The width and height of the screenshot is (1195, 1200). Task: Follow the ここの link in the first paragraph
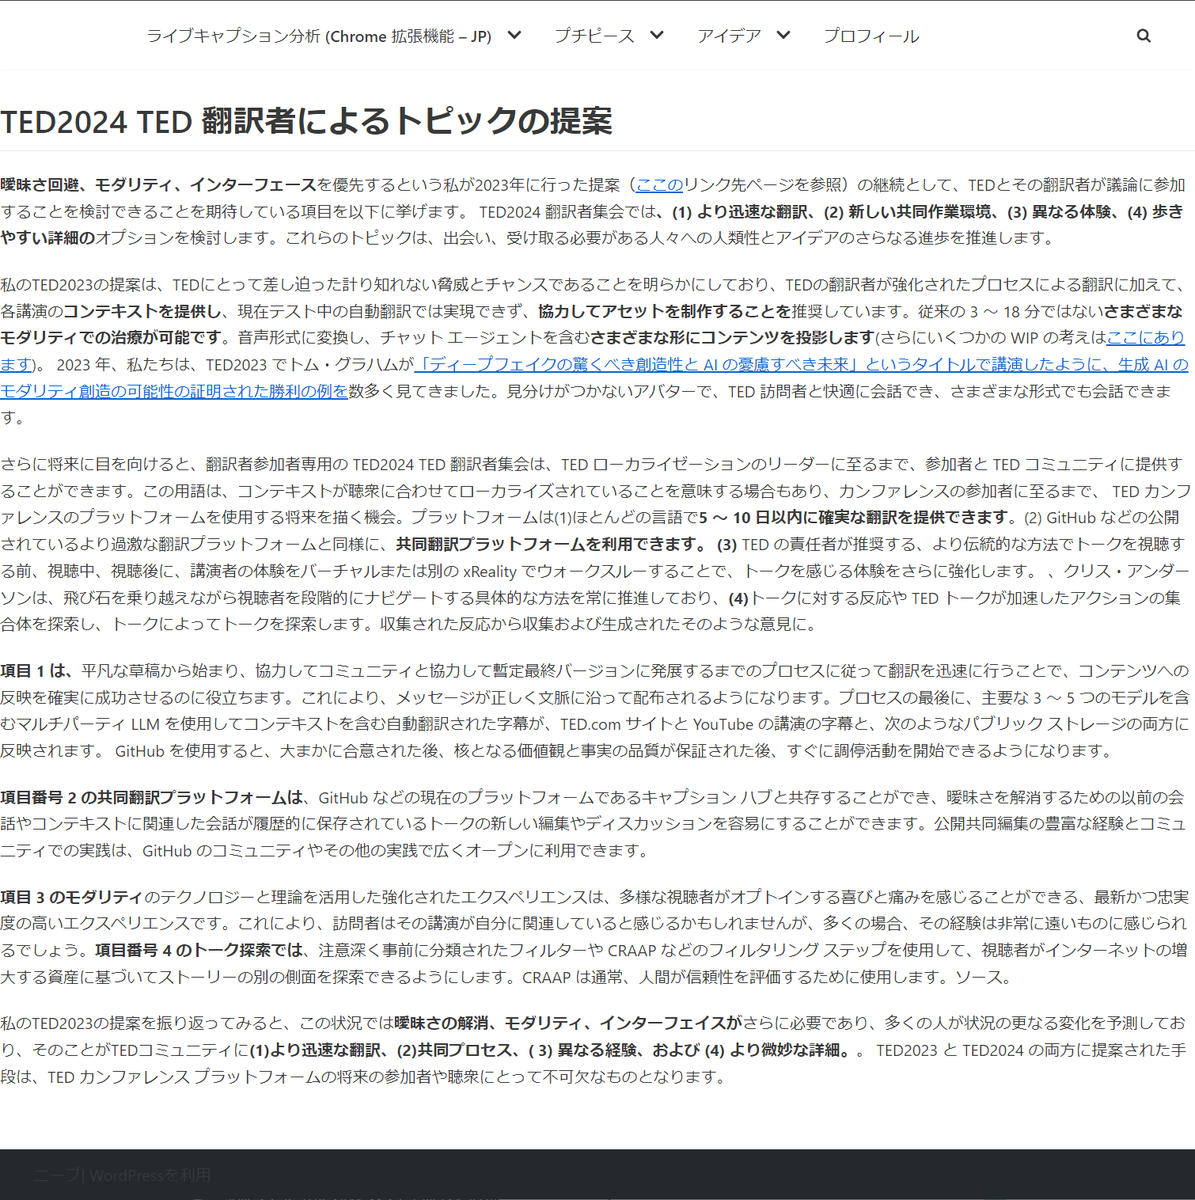(x=659, y=185)
